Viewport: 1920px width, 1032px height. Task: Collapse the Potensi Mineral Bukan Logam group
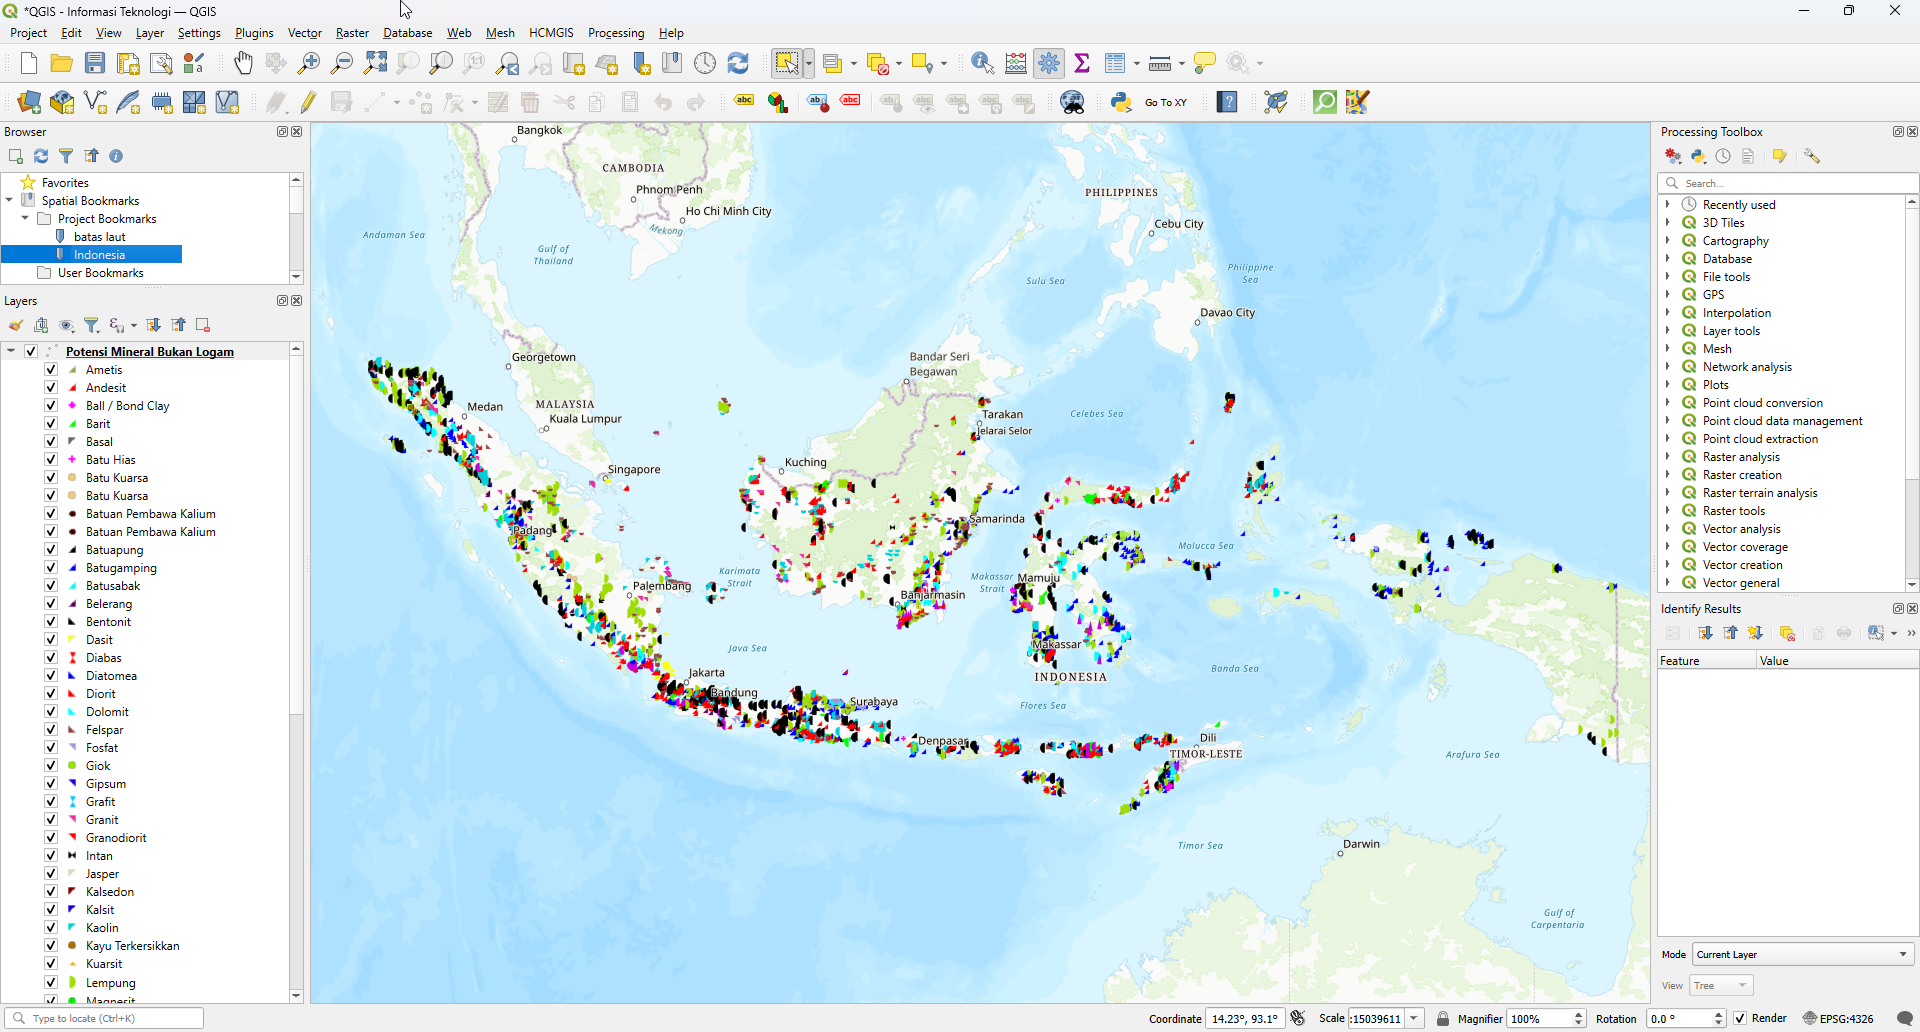pos(11,351)
